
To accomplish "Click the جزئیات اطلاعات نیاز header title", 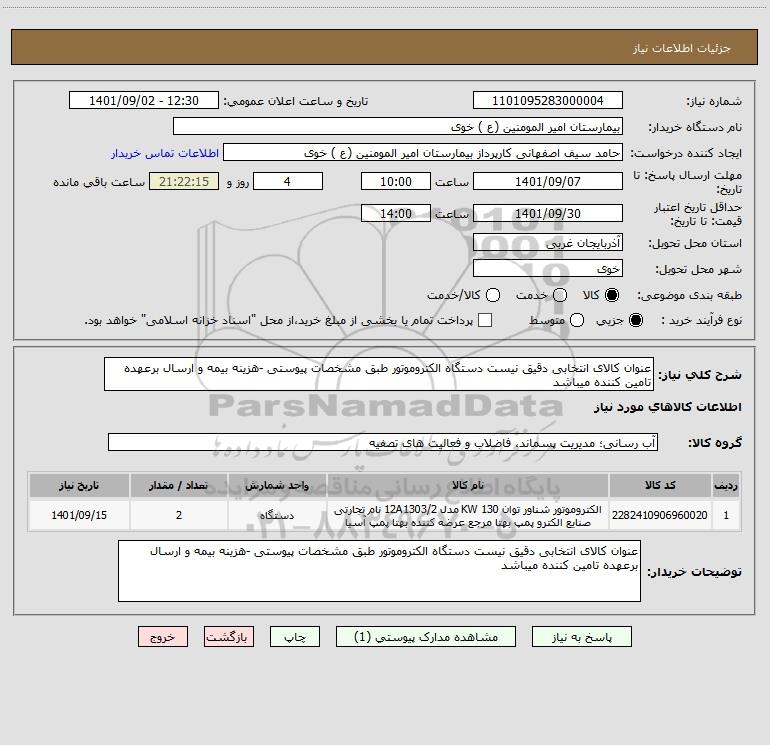I will click(x=682, y=48).
